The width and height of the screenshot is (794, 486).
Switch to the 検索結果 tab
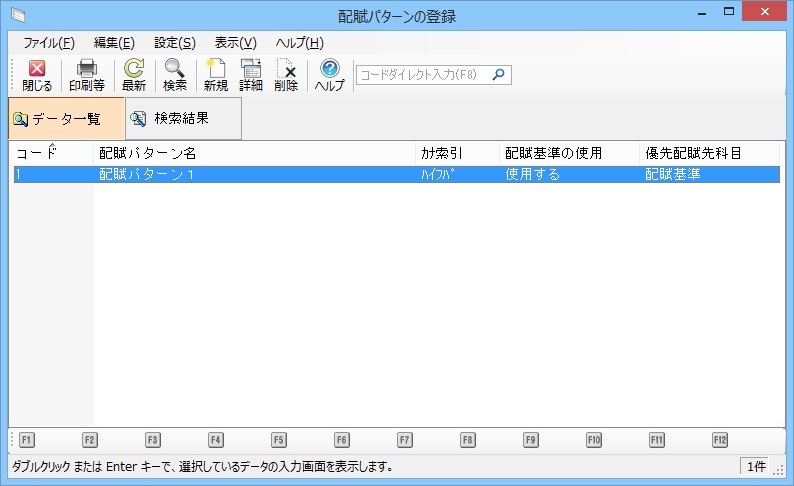coord(182,119)
